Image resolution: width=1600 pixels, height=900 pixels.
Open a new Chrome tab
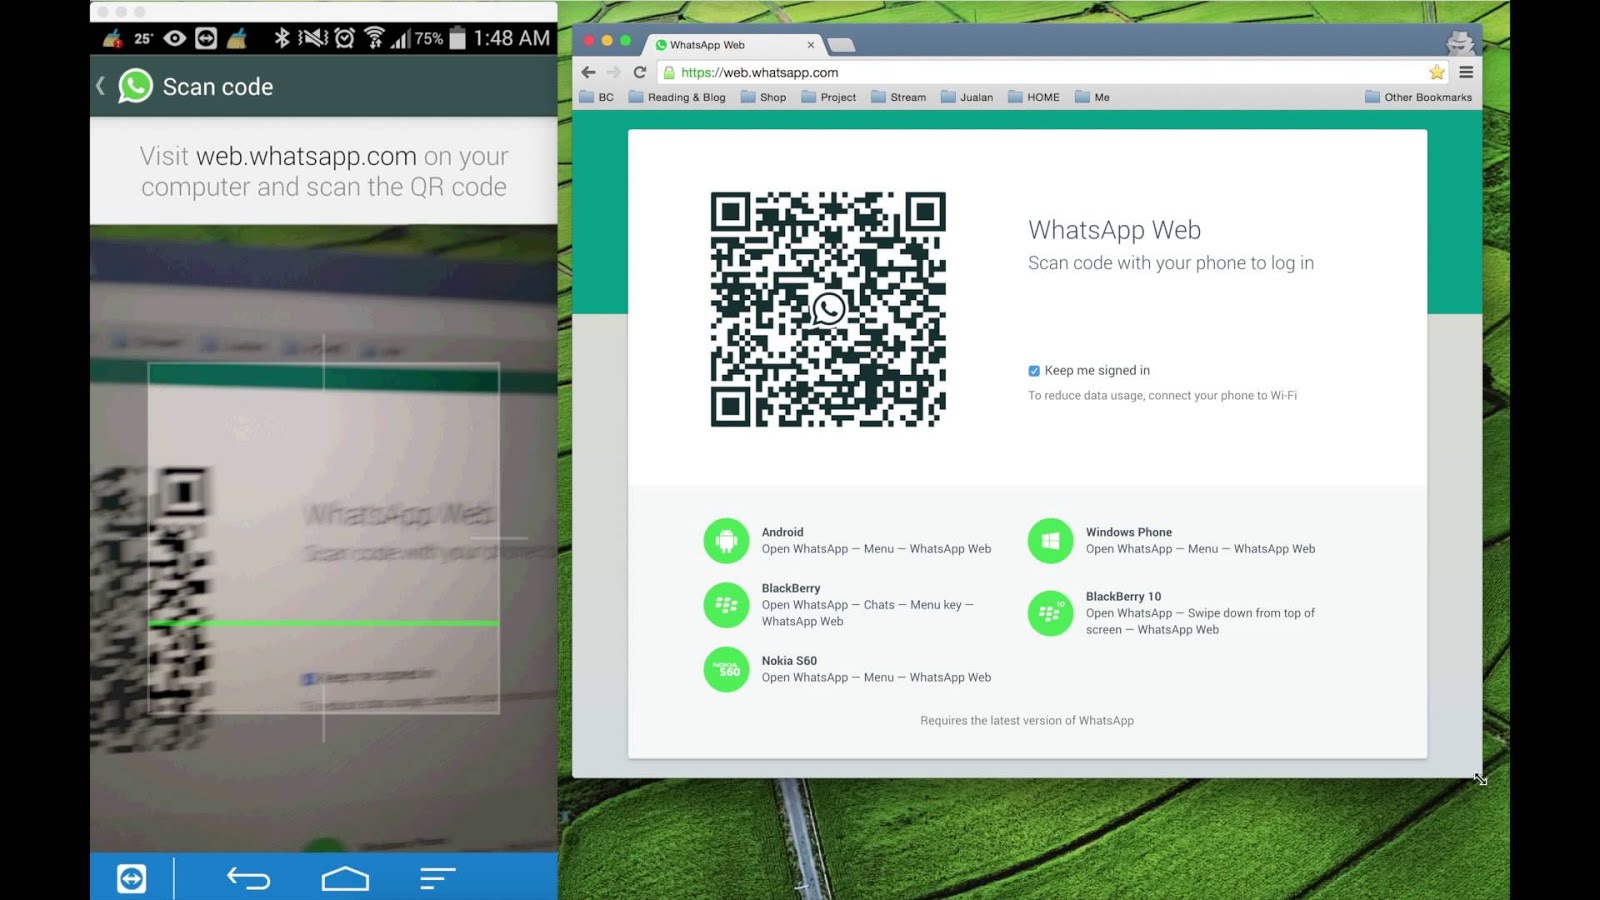(841, 45)
